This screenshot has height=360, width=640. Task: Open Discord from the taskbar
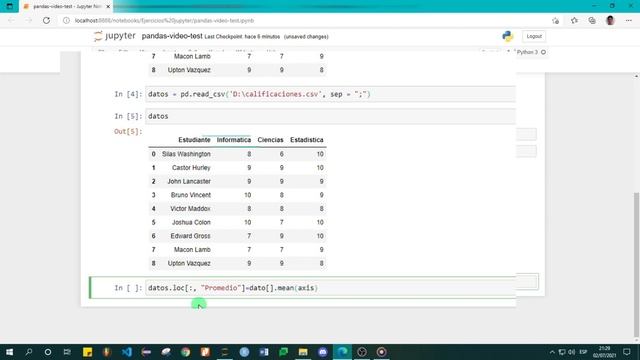point(322,352)
